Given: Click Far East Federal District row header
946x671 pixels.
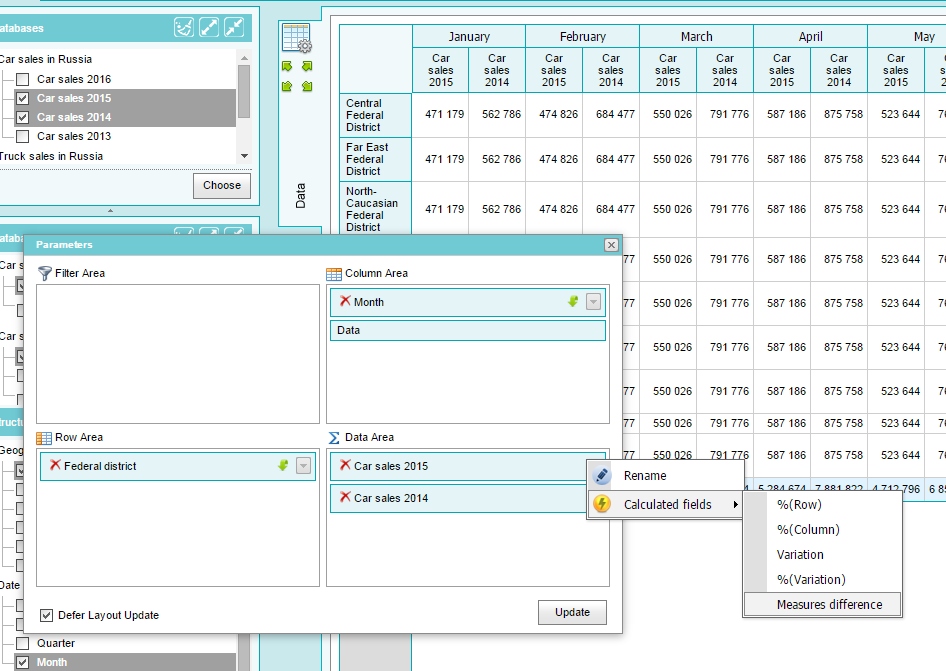Looking at the screenshot, I should coord(376,159).
